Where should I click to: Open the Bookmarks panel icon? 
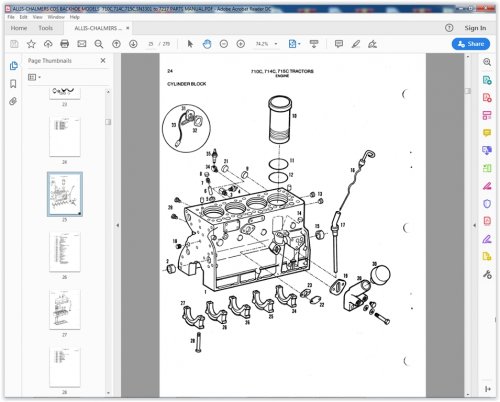[13, 84]
